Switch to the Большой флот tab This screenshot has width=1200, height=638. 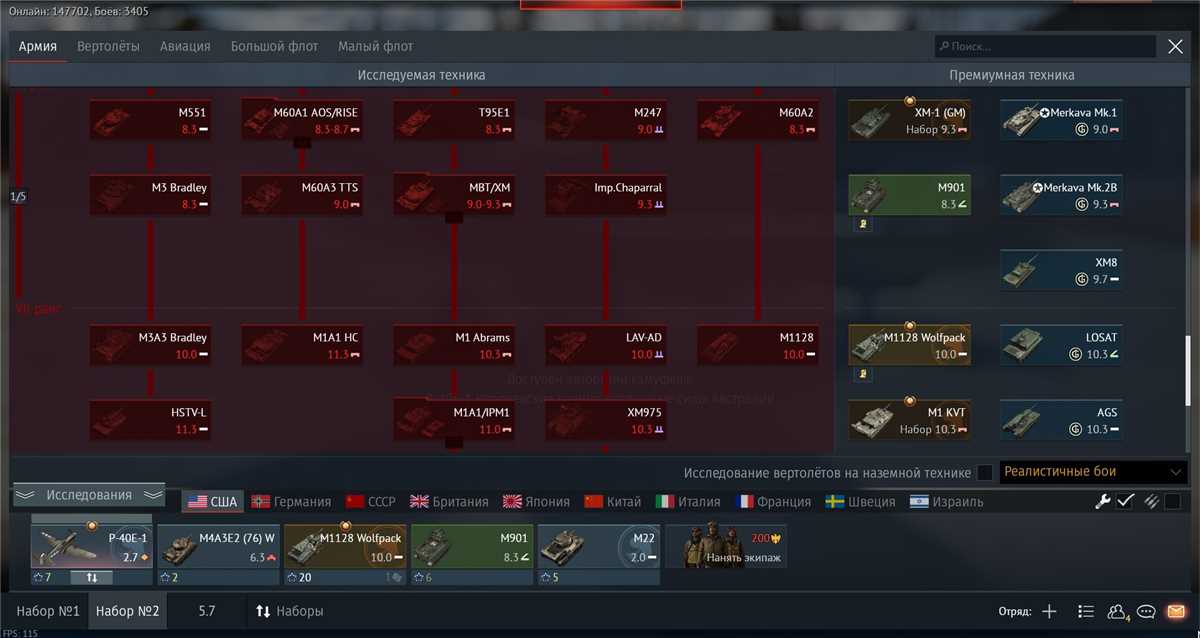(274, 46)
